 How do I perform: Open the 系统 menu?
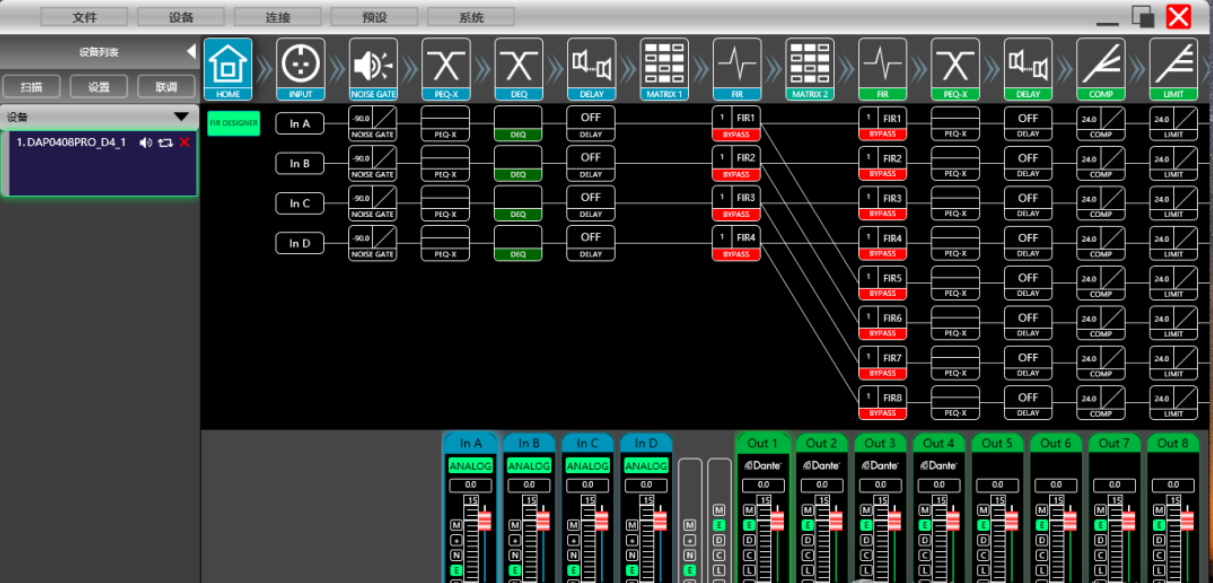point(471,17)
